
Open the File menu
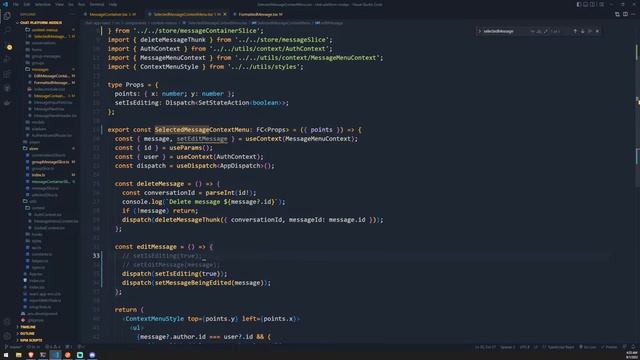pos(16,4)
